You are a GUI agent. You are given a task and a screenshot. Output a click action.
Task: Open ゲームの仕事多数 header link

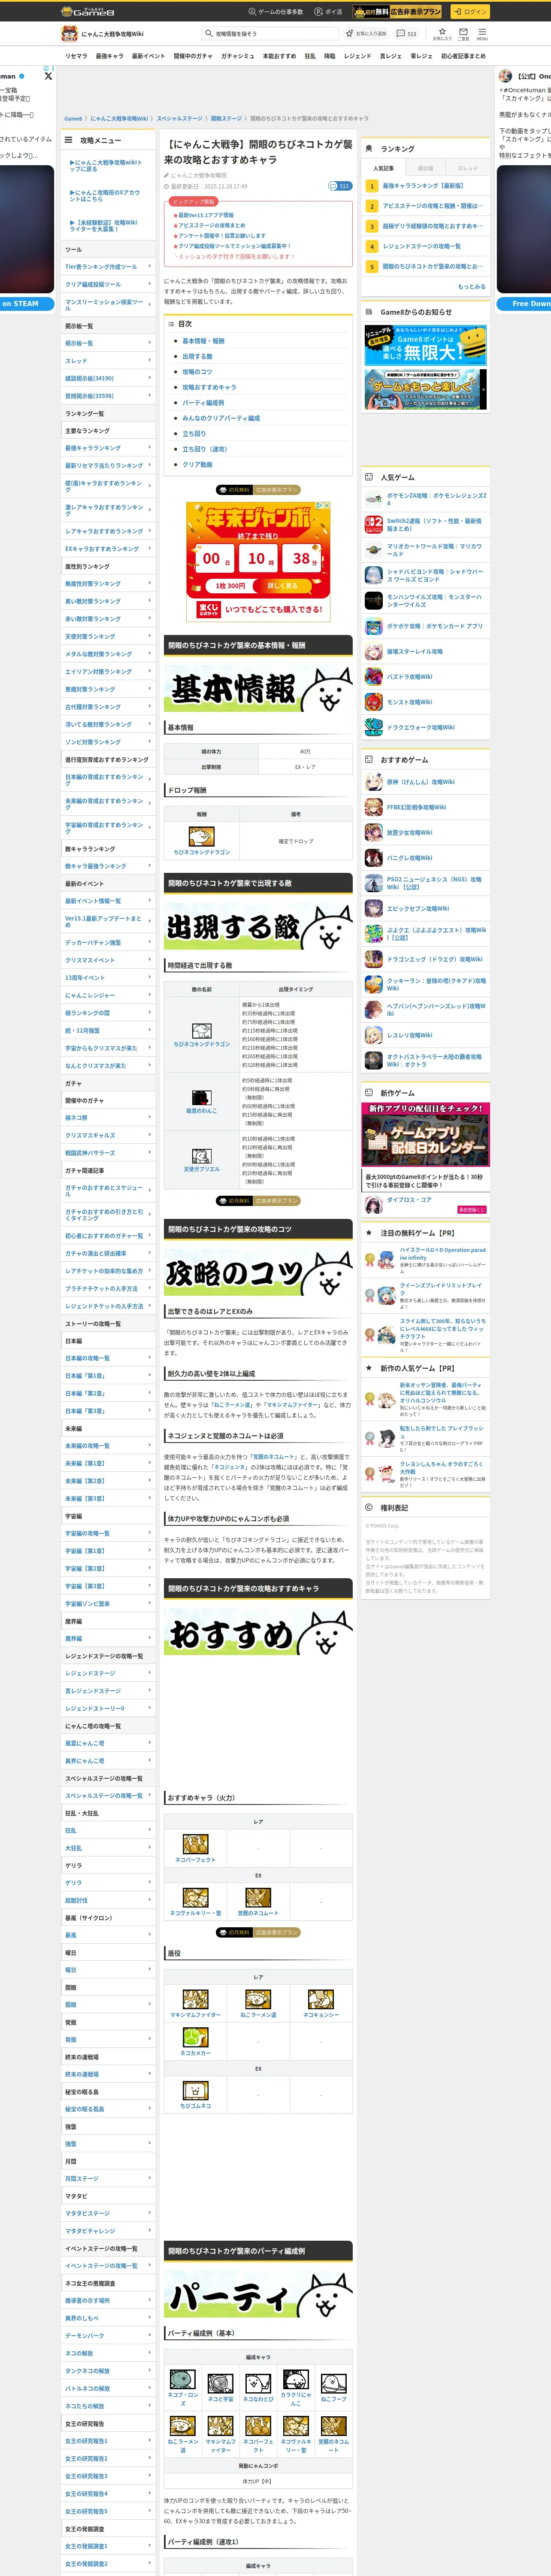(x=275, y=12)
